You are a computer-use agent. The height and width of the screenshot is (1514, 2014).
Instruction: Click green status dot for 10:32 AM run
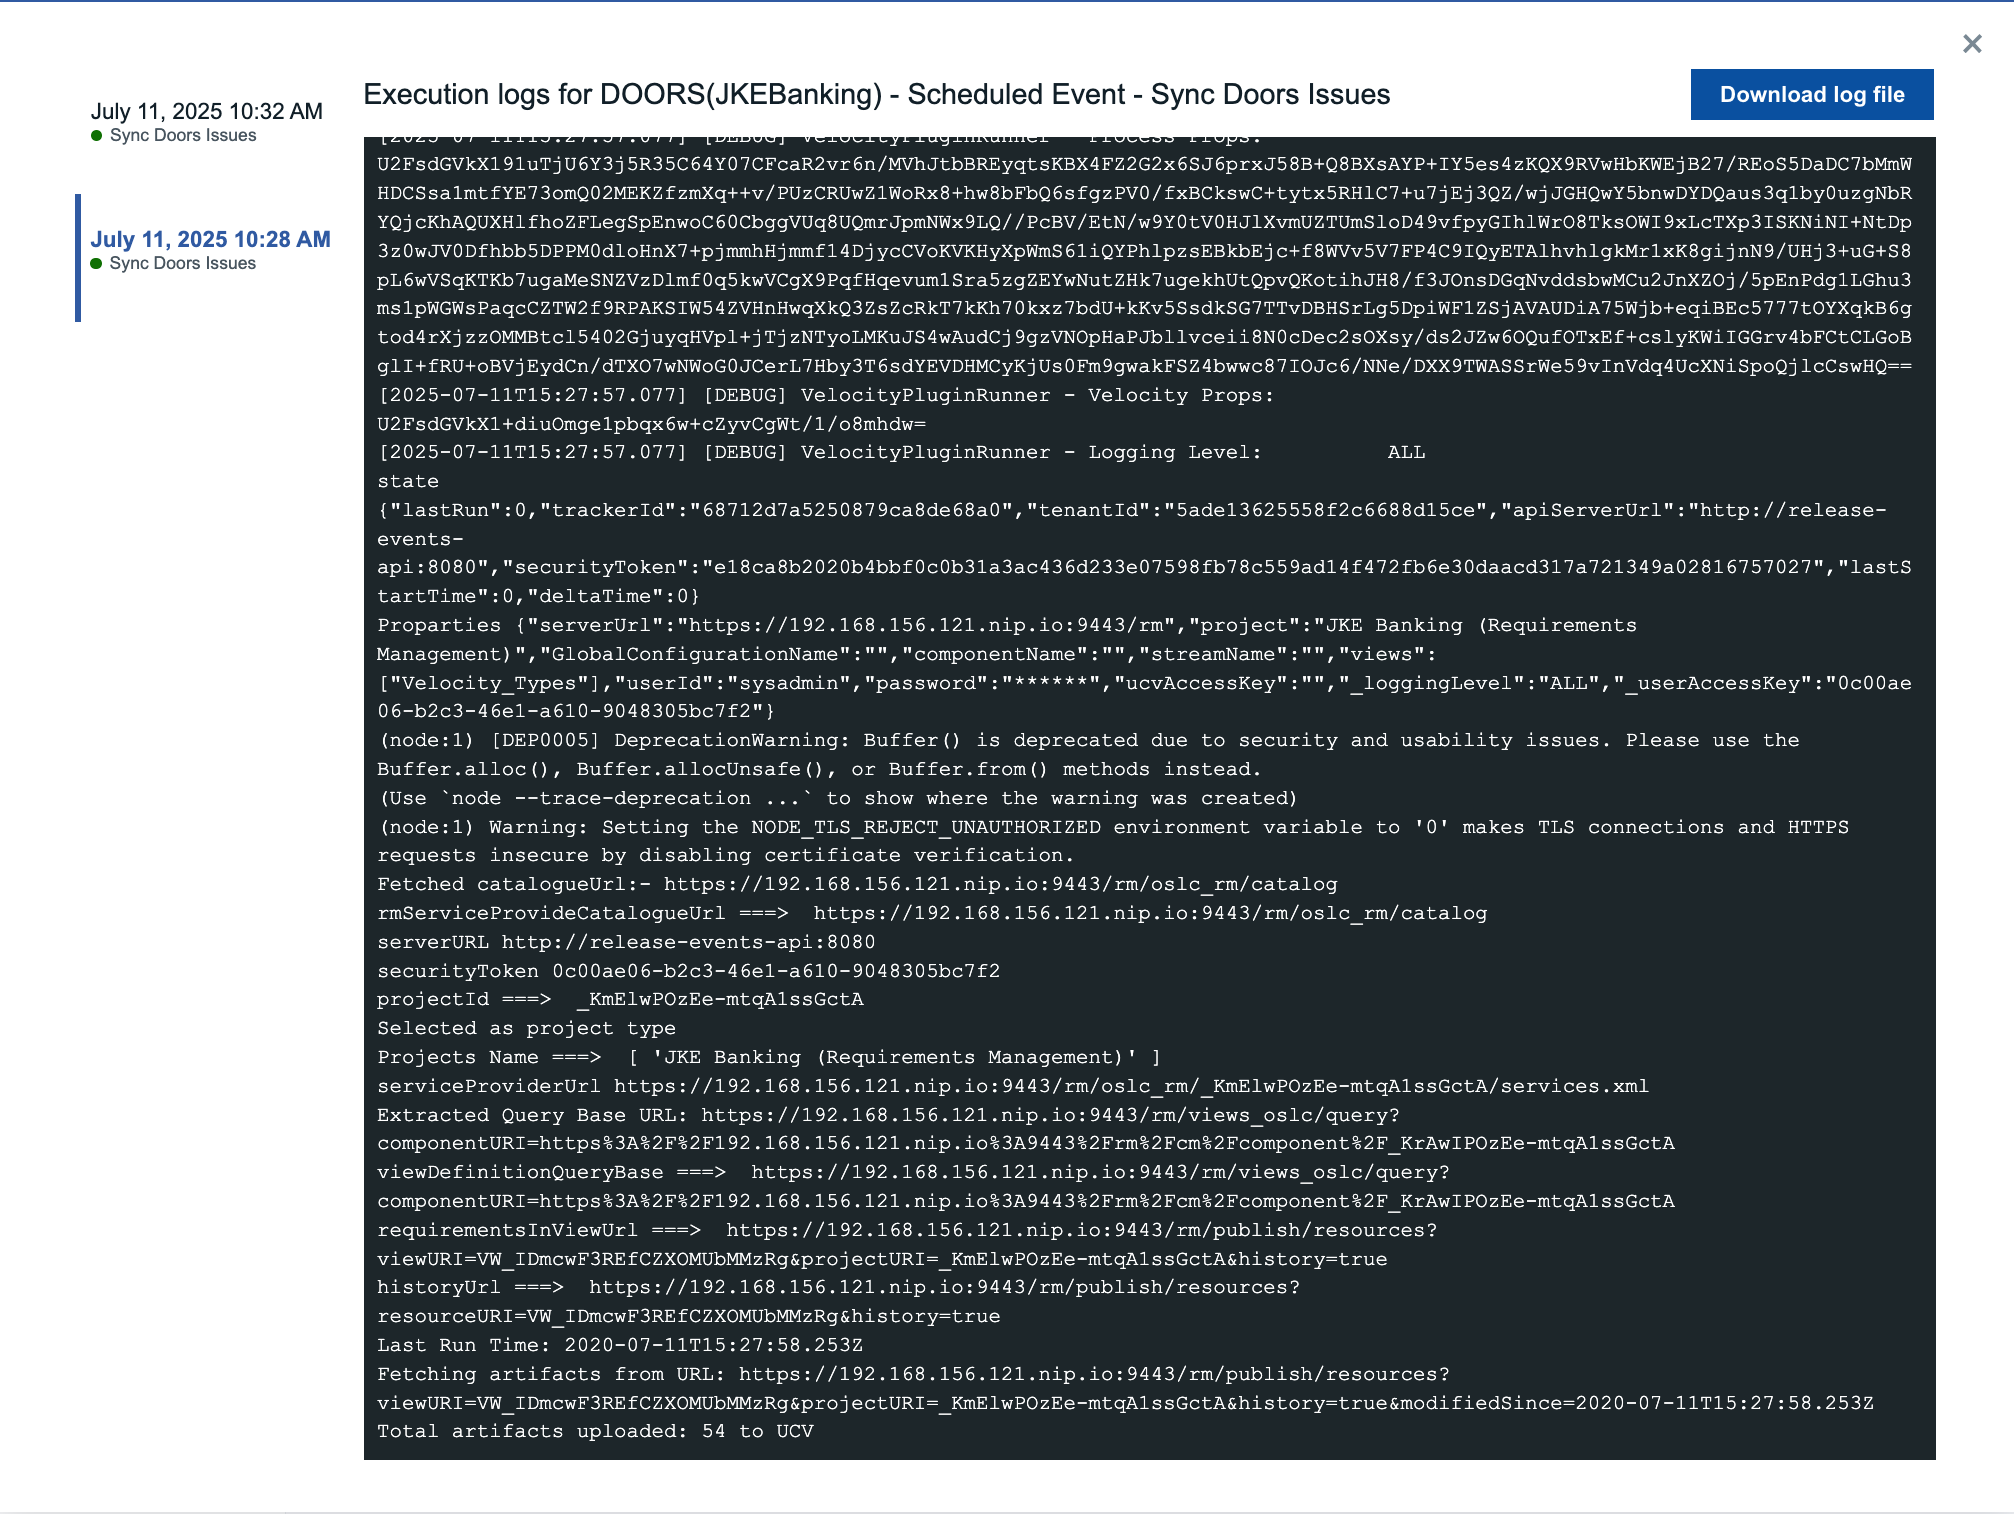[x=97, y=136]
